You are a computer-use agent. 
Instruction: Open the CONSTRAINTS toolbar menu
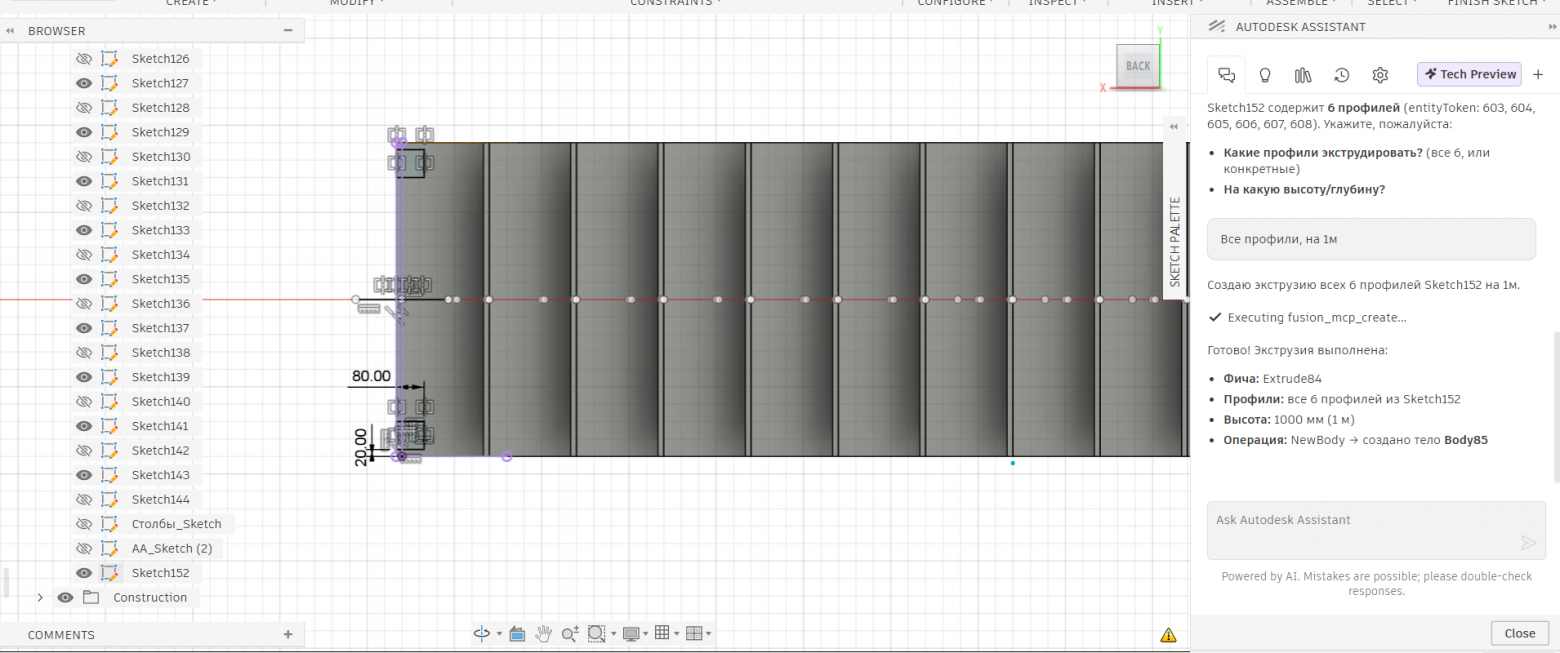(675, 3)
